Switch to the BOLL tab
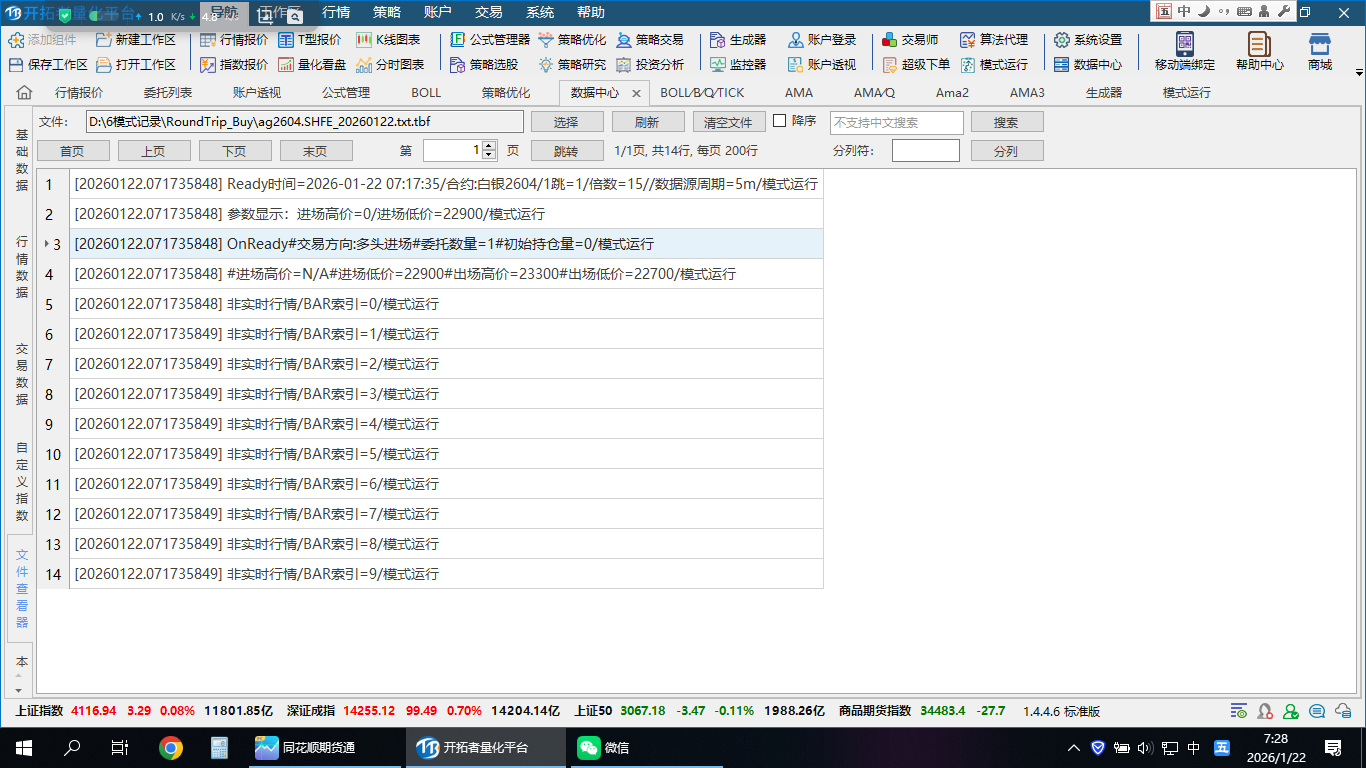 pos(425,93)
